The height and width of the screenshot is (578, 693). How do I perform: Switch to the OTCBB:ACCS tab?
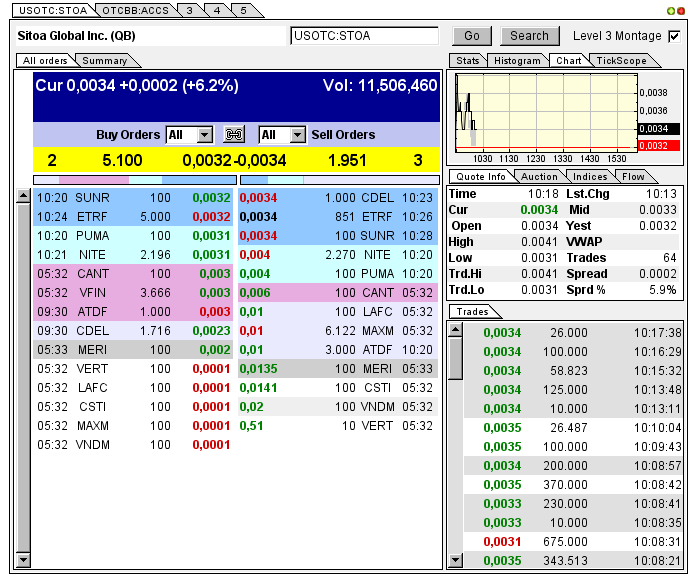pyautogui.click(x=136, y=10)
